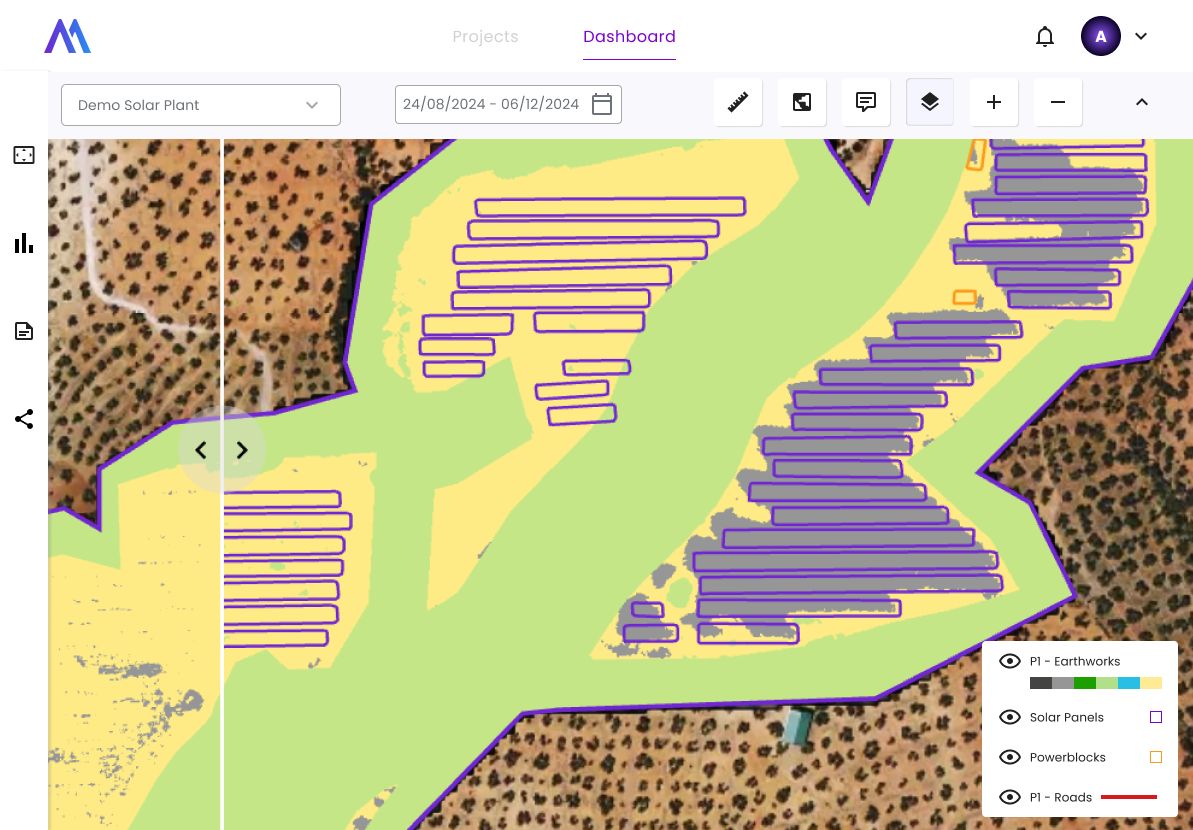Screen dimensions: 1193x830
Task: Expand the user account menu chevron
Action: [x=1141, y=37]
